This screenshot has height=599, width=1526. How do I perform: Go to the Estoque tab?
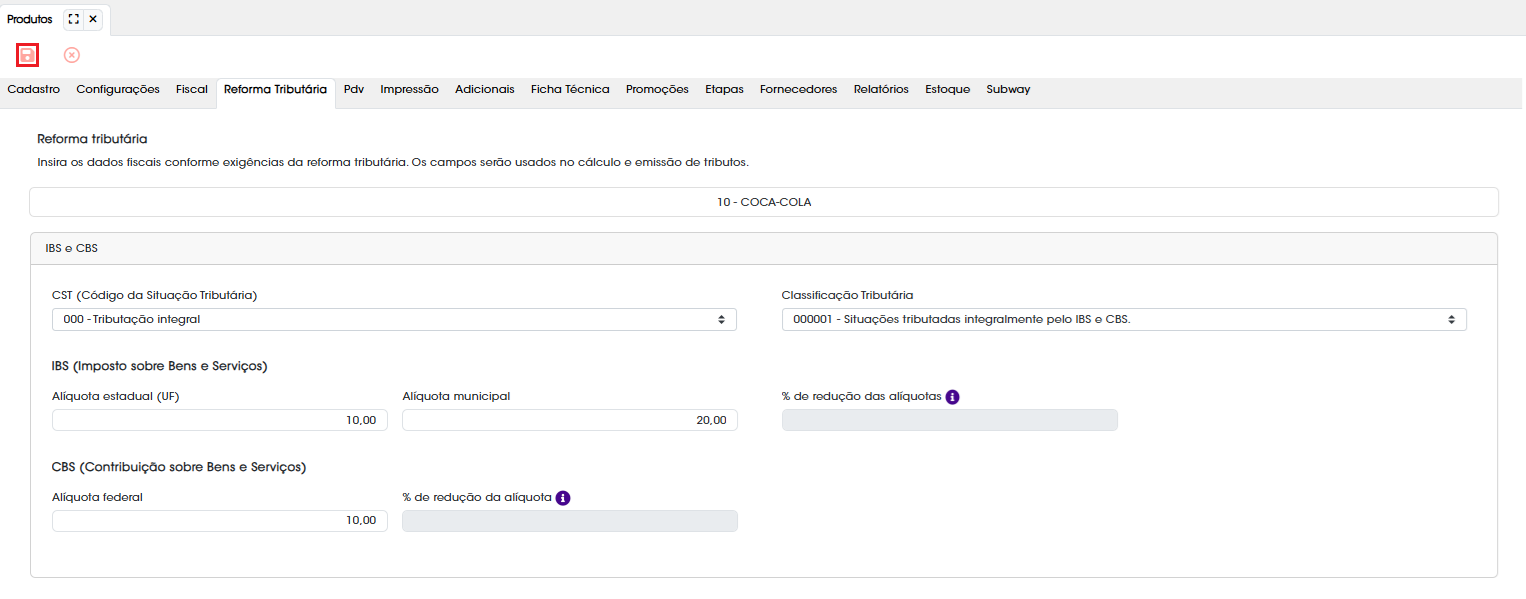pos(948,90)
